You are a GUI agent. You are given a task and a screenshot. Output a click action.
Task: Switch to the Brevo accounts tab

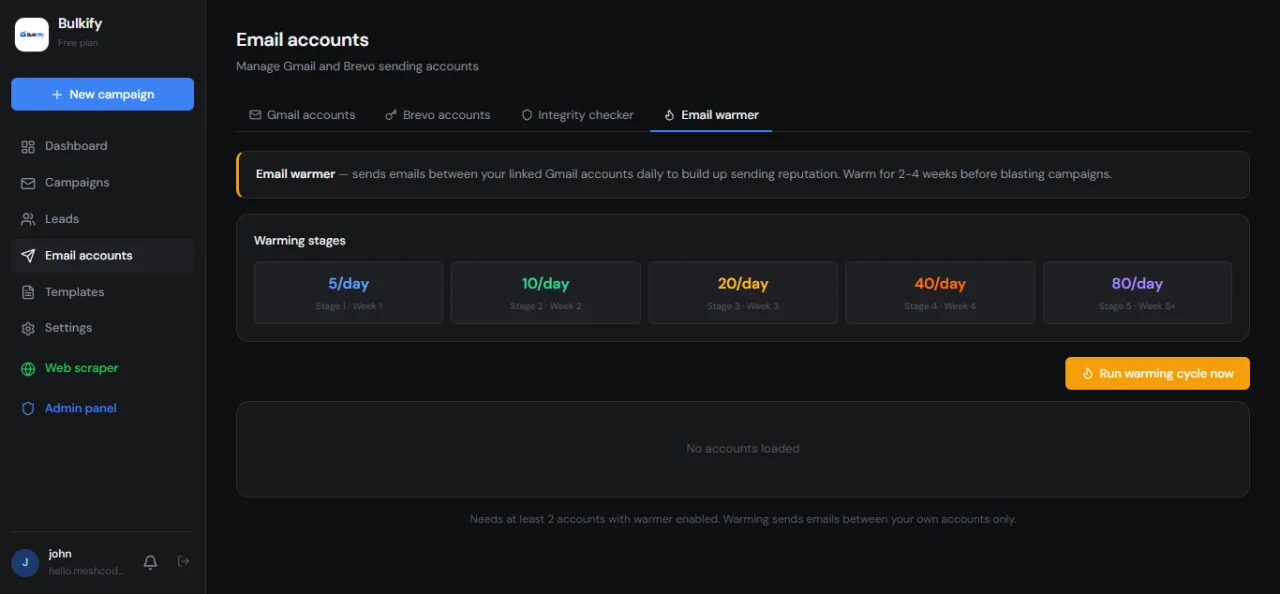point(438,115)
